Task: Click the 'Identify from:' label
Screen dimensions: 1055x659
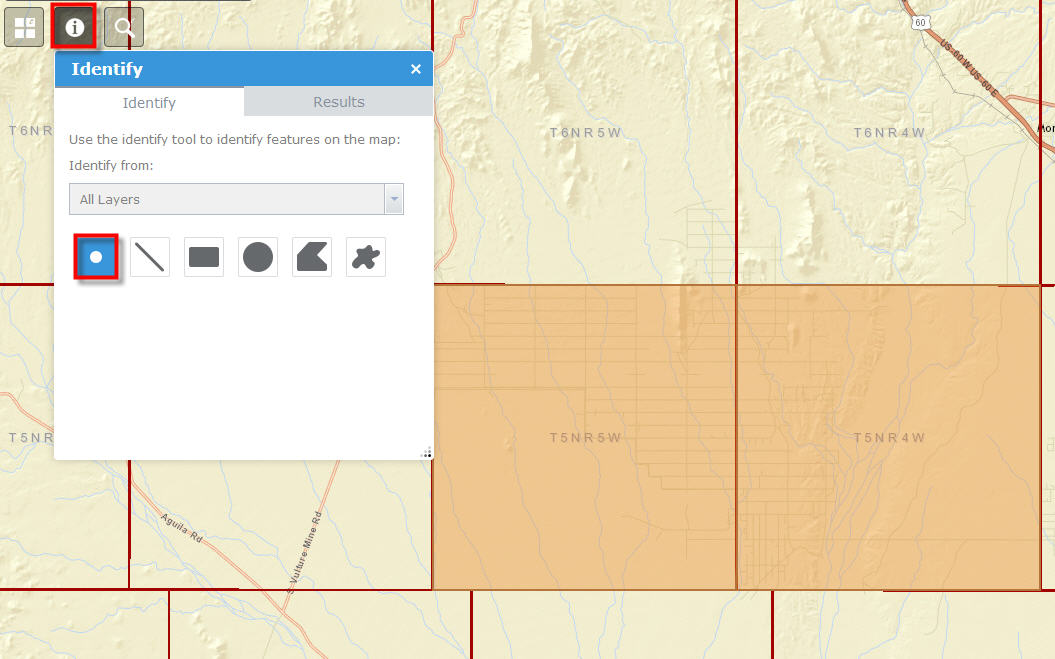Action: point(111,165)
